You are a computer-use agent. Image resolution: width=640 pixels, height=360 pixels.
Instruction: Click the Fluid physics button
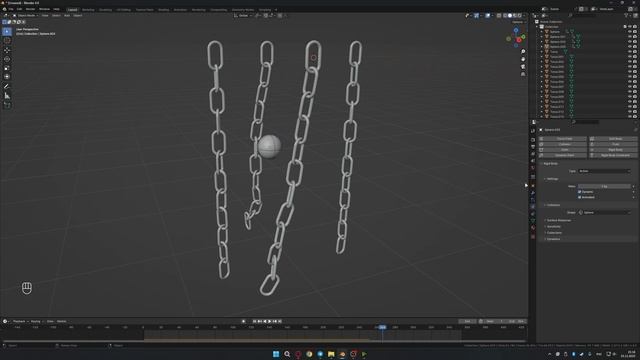[613, 144]
